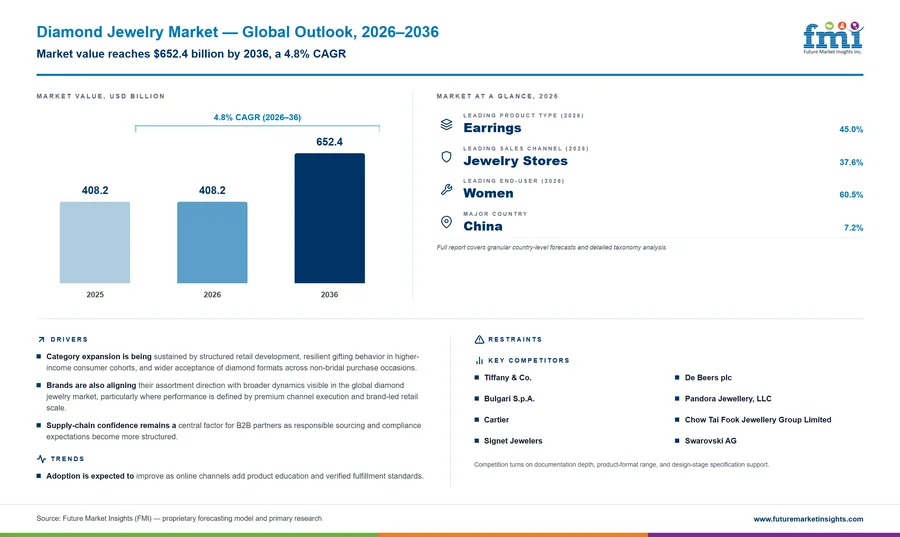Click the 37.6% share value
Viewport: 900px width, 537px height.
click(851, 162)
